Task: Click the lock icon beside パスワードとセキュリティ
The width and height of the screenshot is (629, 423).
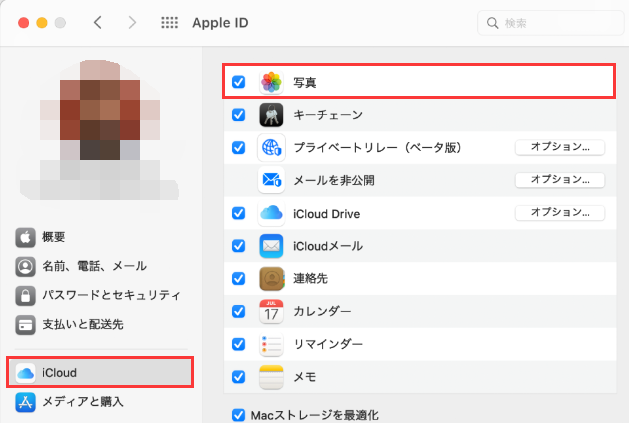Action: [25, 296]
